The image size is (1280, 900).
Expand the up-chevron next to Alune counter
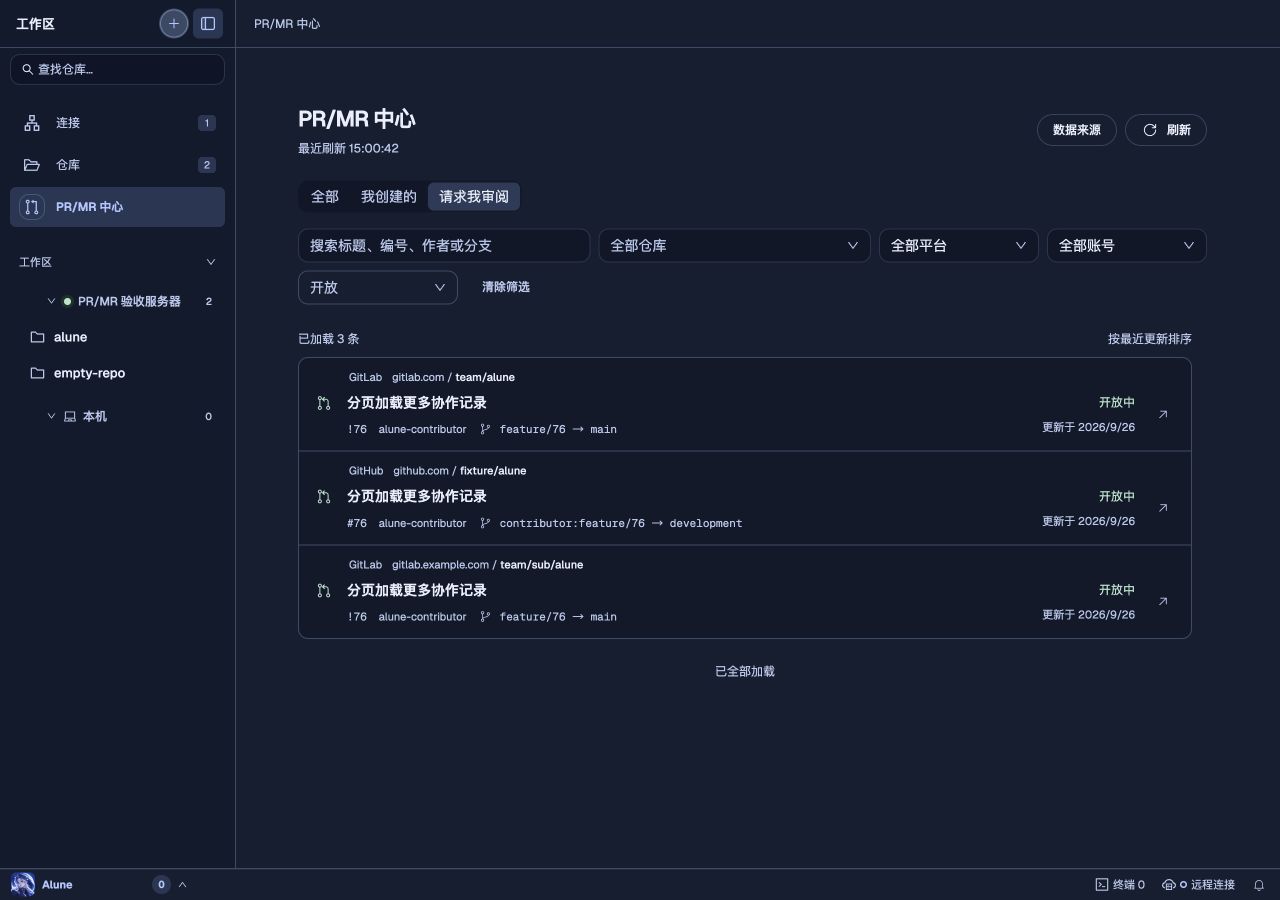tap(182, 885)
